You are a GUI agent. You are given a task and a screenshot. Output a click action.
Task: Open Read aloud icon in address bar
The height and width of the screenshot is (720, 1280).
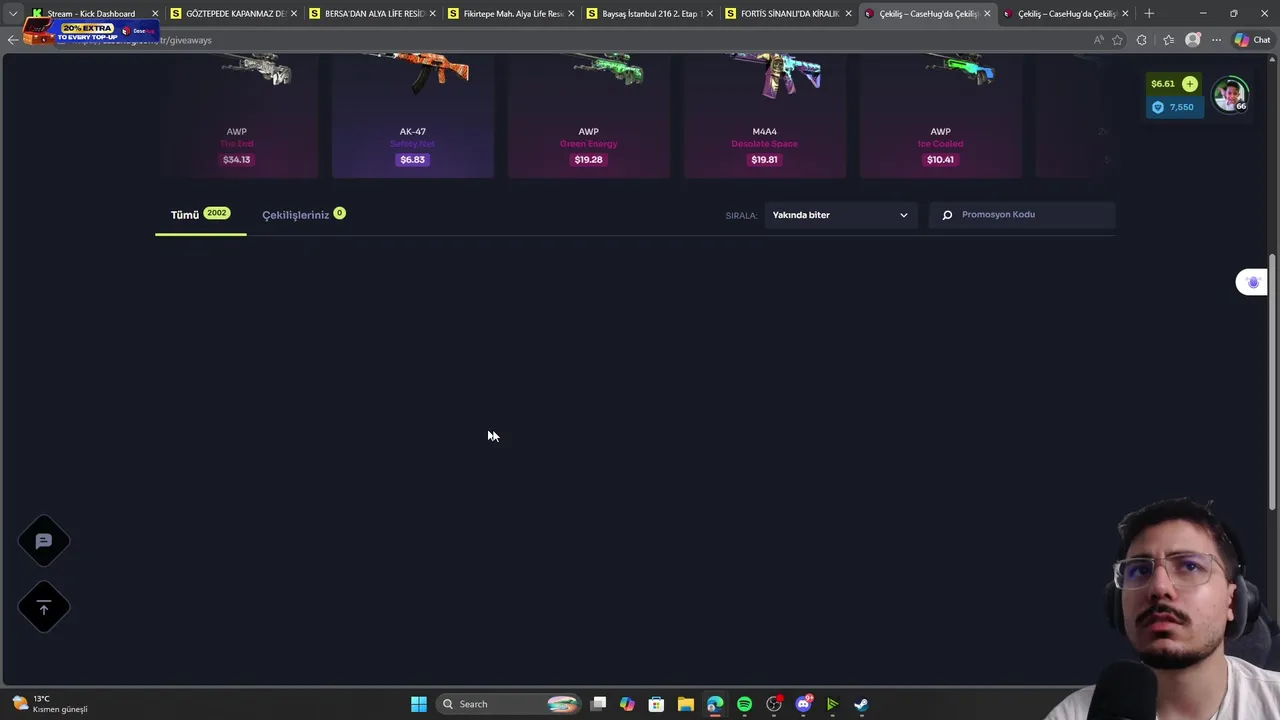(x=1098, y=40)
